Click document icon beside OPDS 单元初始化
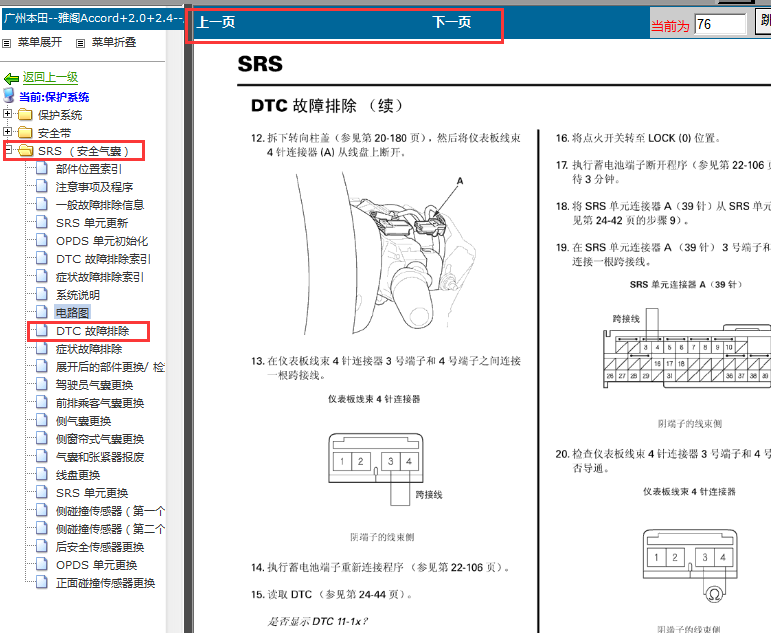The image size is (771, 633). pos(42,241)
